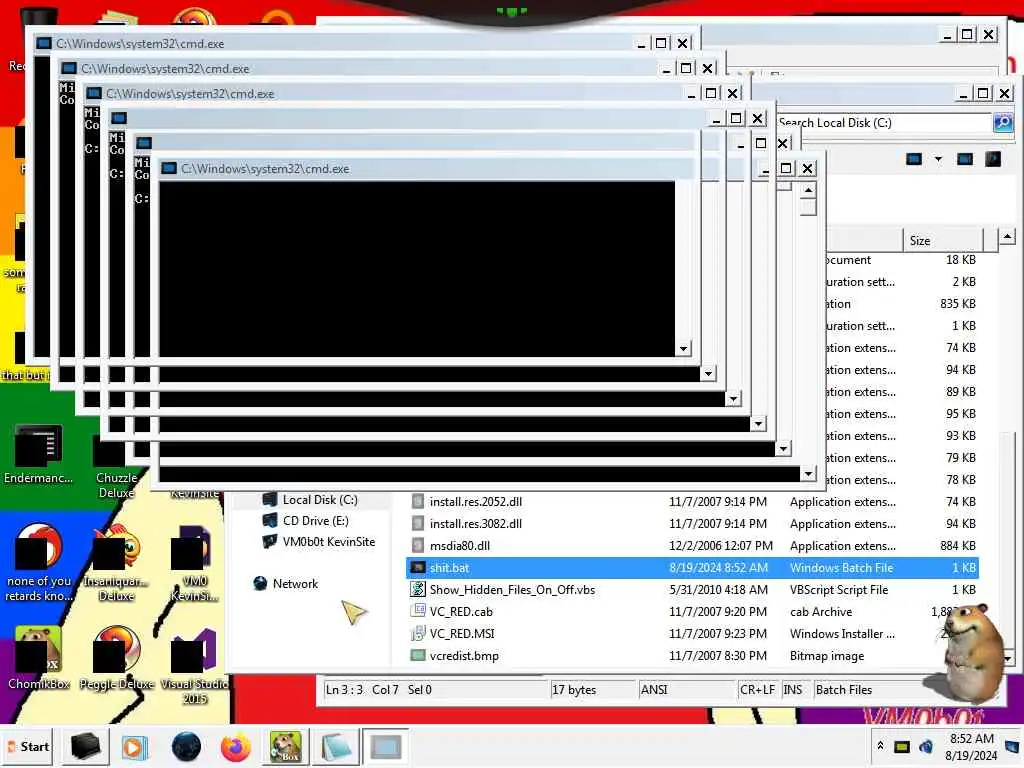Click the yellow-green tray icon

click(x=902, y=746)
